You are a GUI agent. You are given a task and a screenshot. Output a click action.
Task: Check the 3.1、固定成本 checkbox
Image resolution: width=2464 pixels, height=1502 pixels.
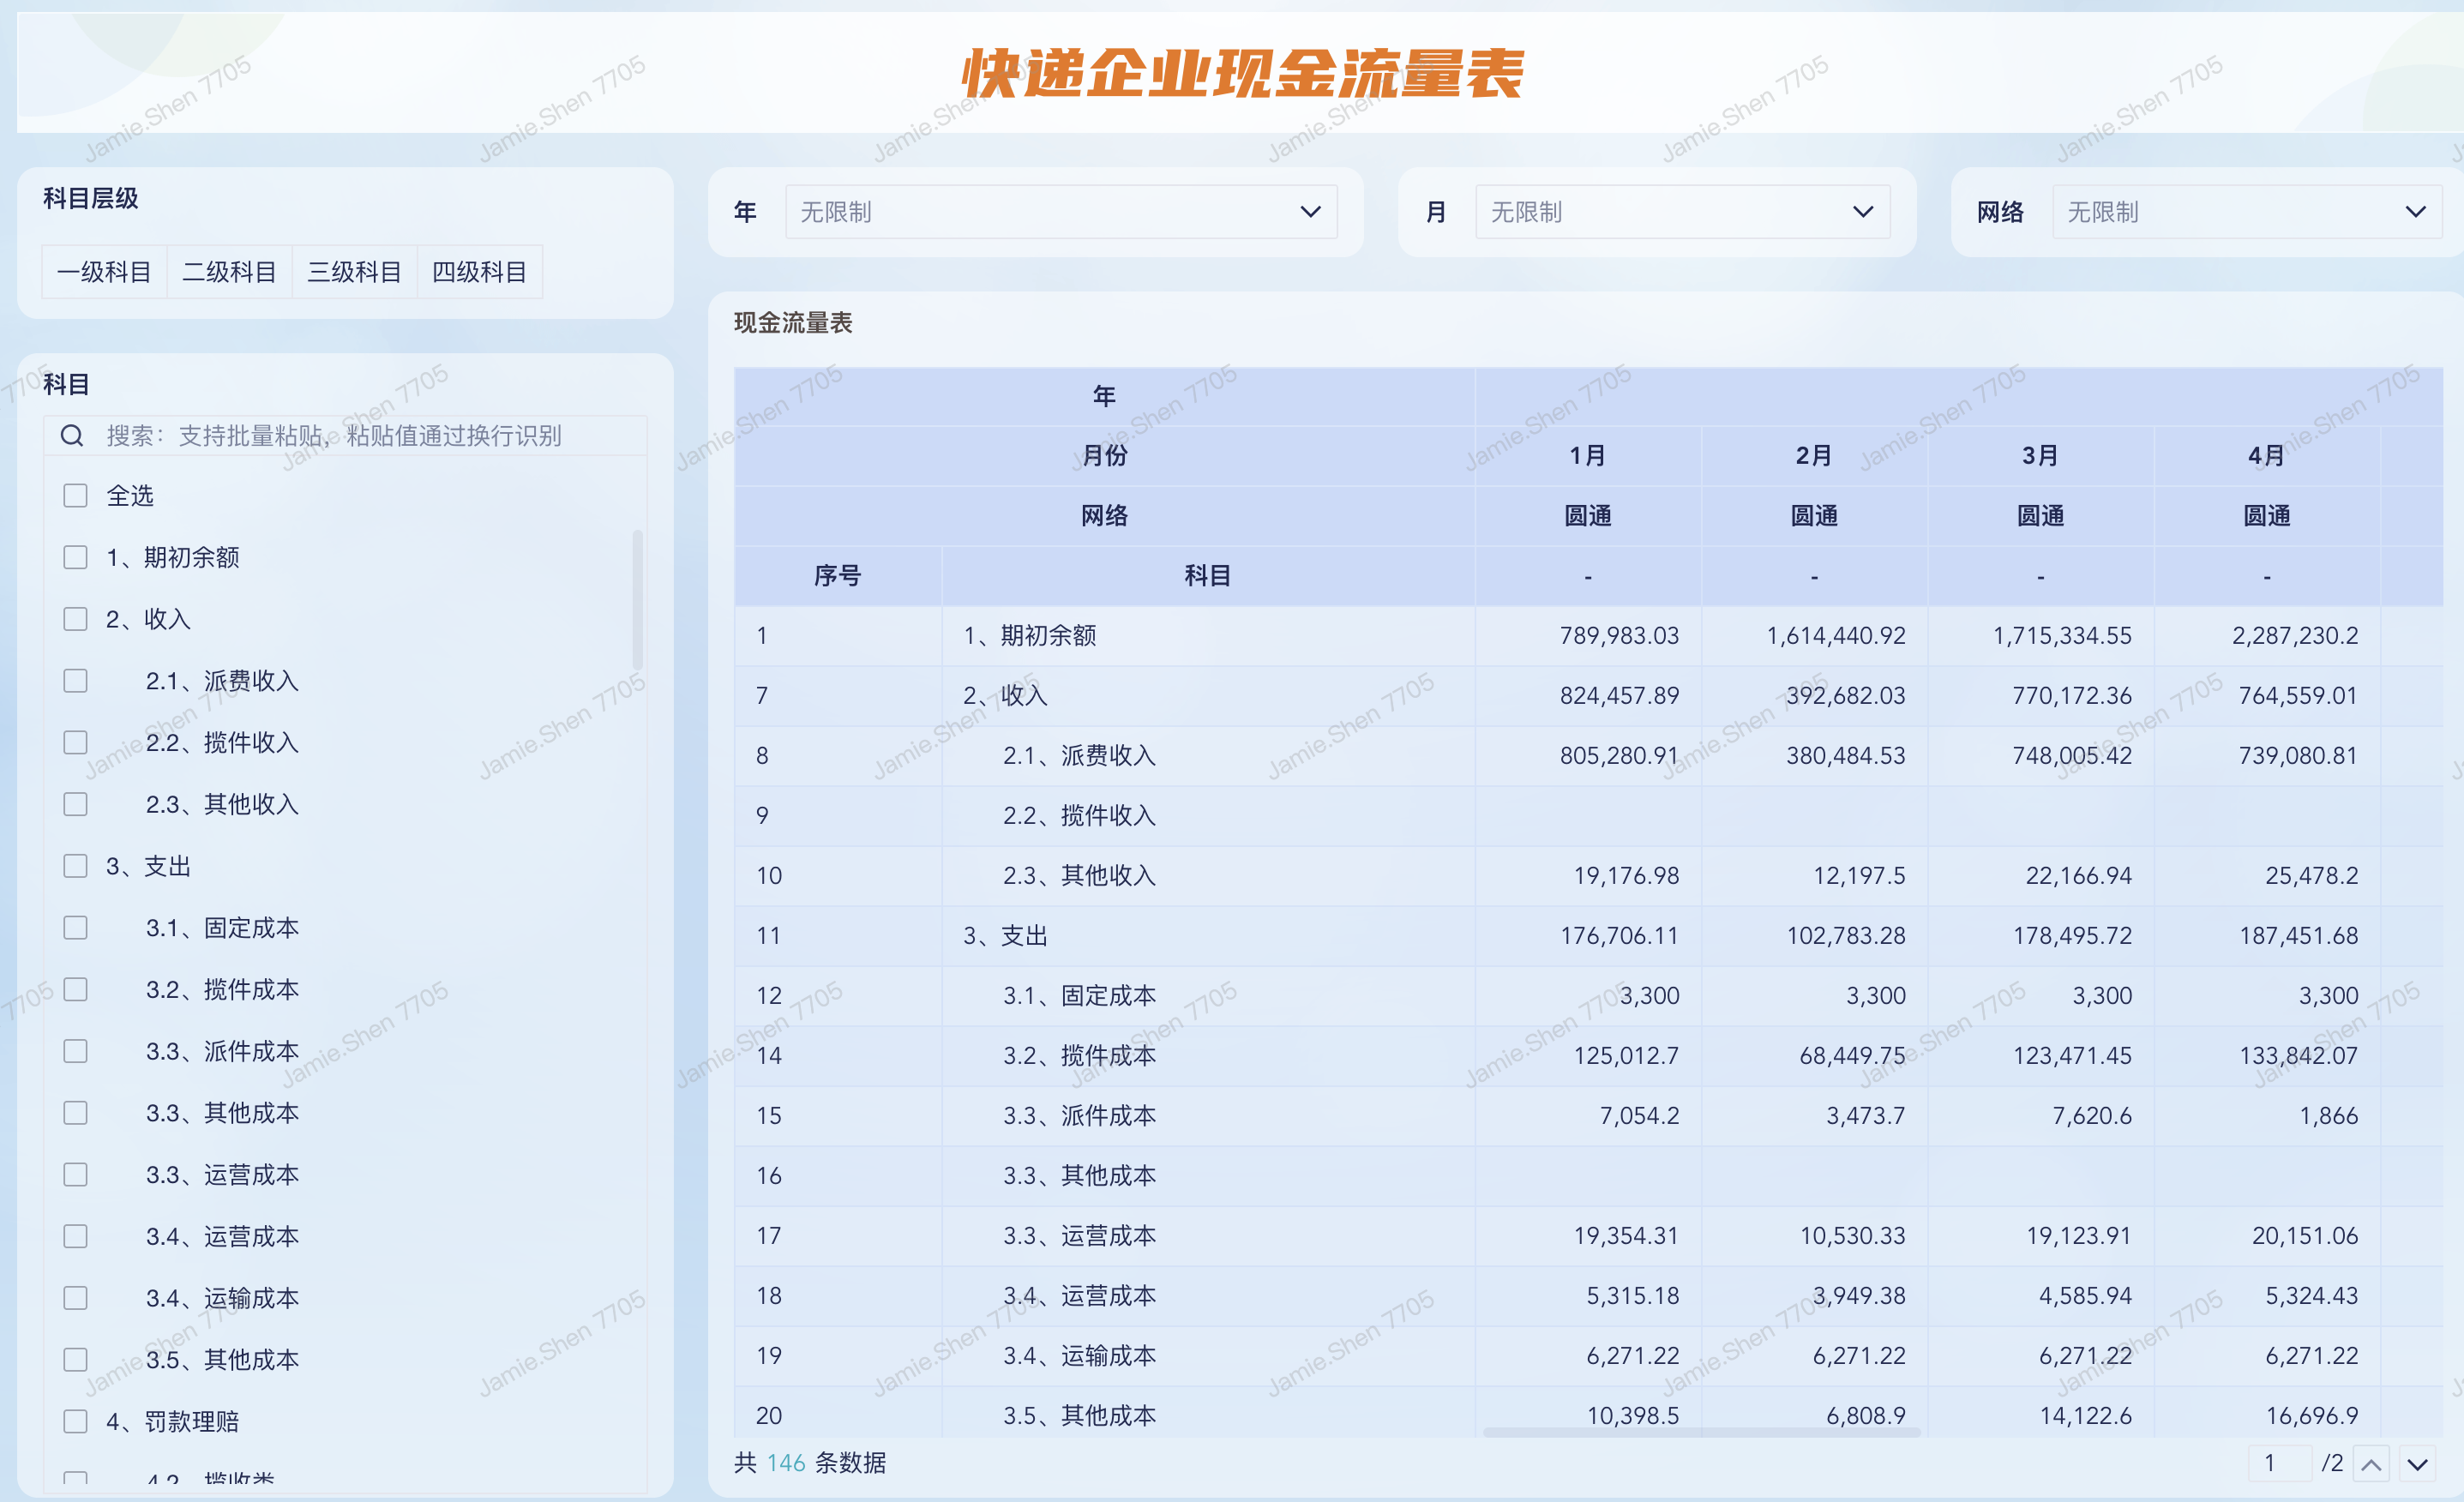point(75,927)
